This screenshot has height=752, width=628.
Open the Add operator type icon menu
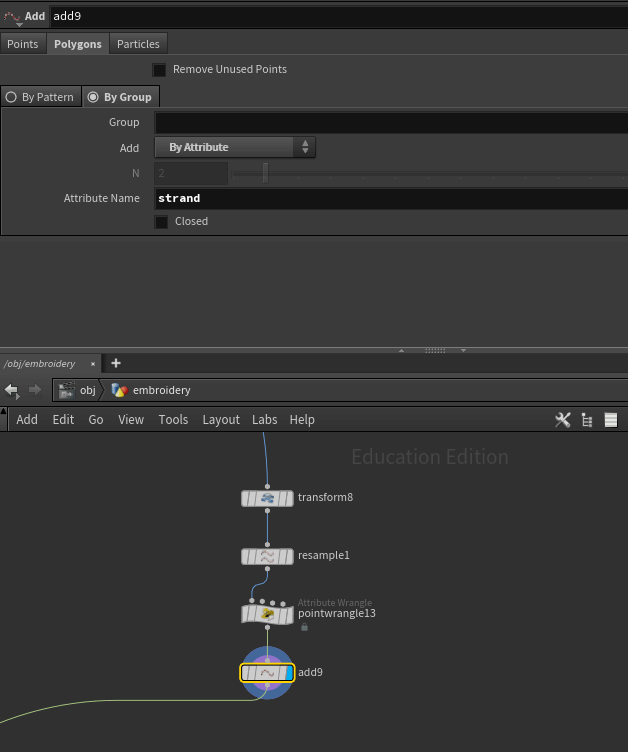[x=13, y=17]
